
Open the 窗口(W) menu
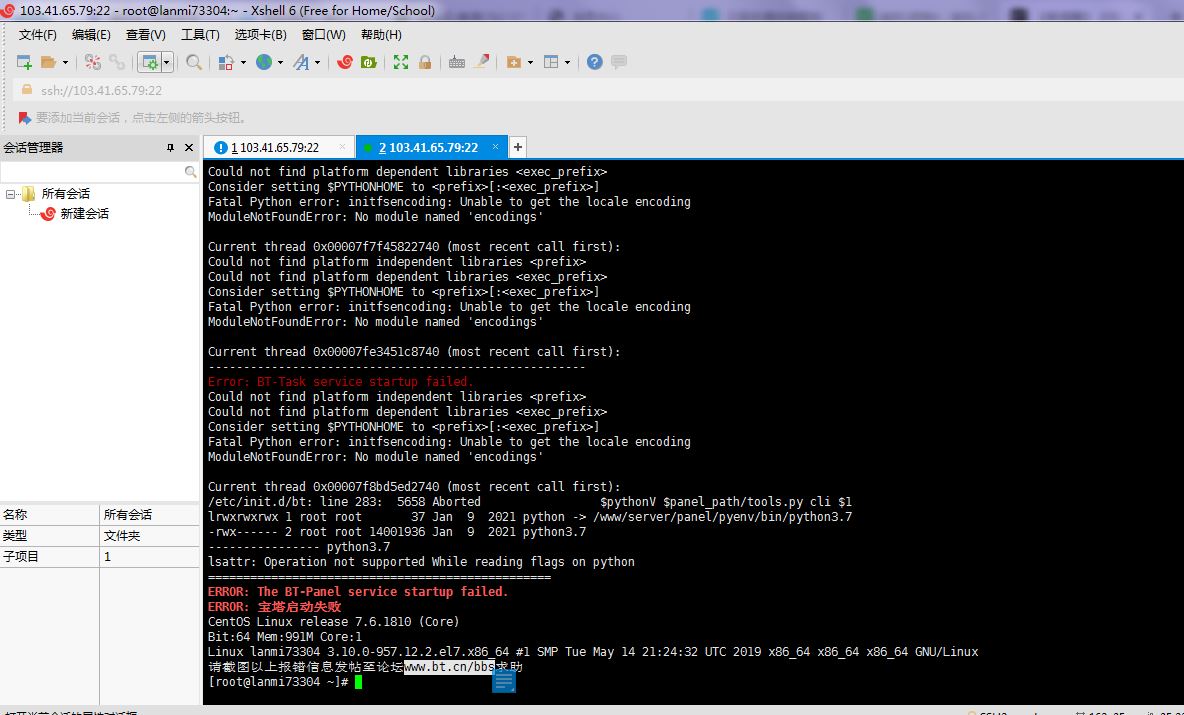(324, 35)
